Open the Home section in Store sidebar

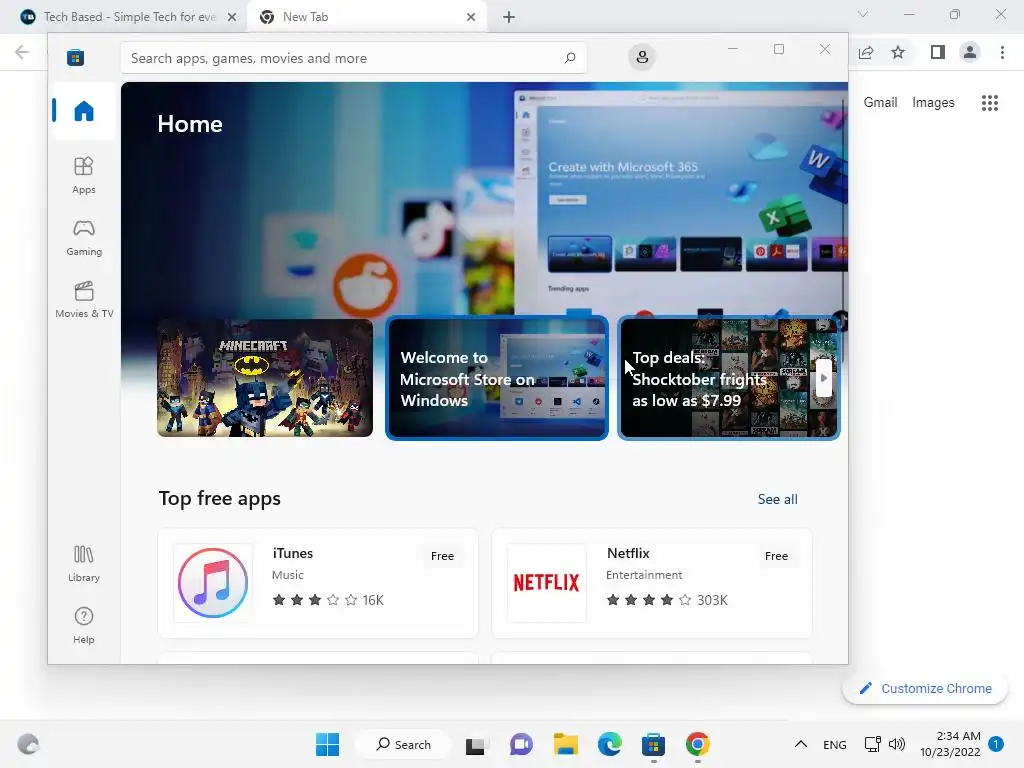(x=84, y=111)
